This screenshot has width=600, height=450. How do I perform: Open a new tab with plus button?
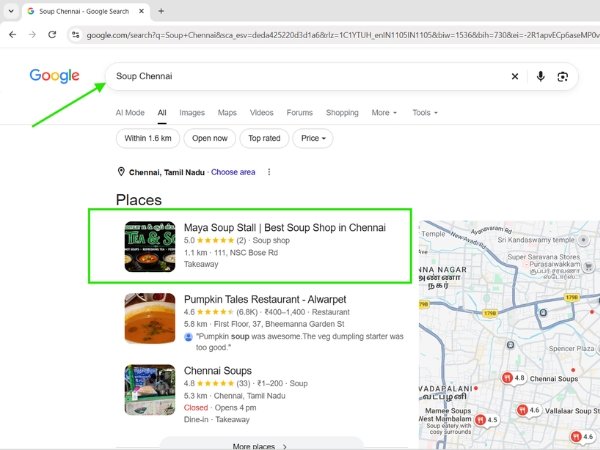[x=161, y=11]
